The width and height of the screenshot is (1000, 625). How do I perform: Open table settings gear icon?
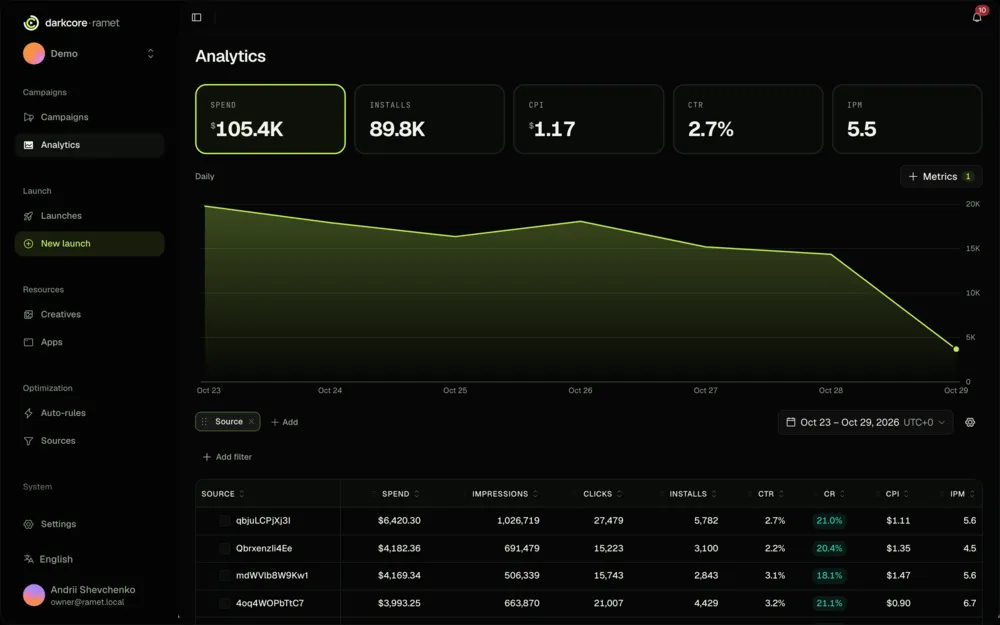point(970,422)
